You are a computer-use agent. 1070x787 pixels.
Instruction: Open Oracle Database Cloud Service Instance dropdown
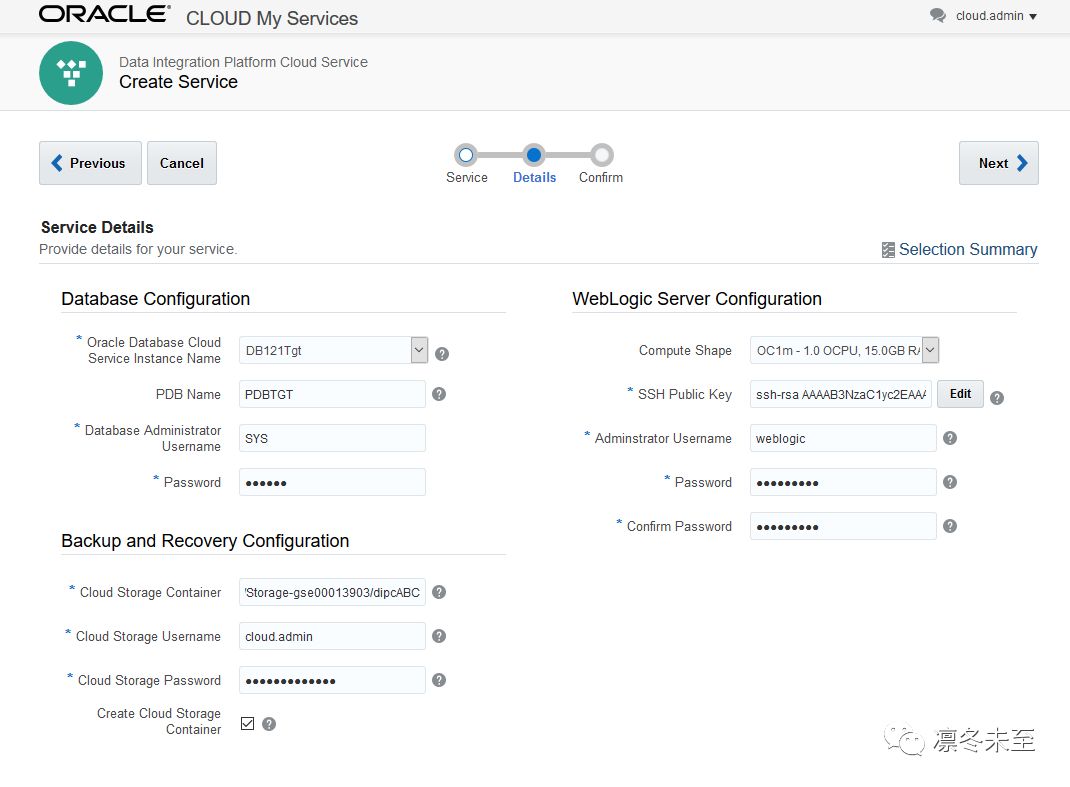pyautogui.click(x=419, y=350)
